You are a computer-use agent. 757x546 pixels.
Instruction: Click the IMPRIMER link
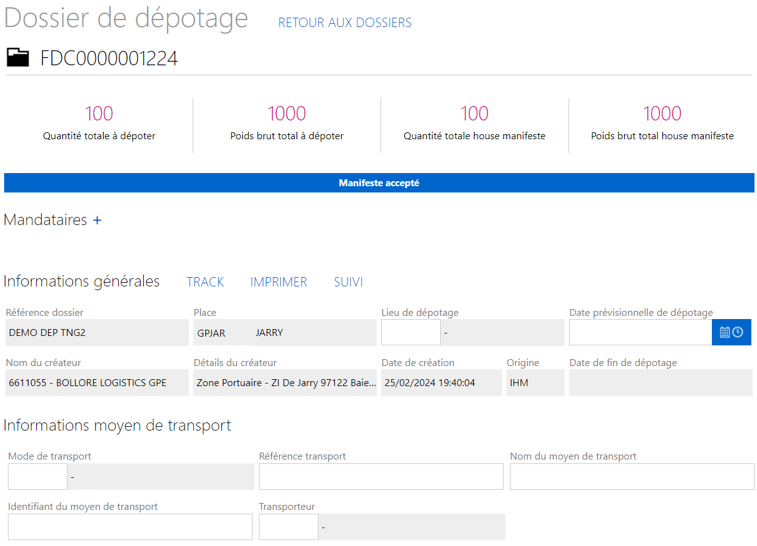coord(279,282)
